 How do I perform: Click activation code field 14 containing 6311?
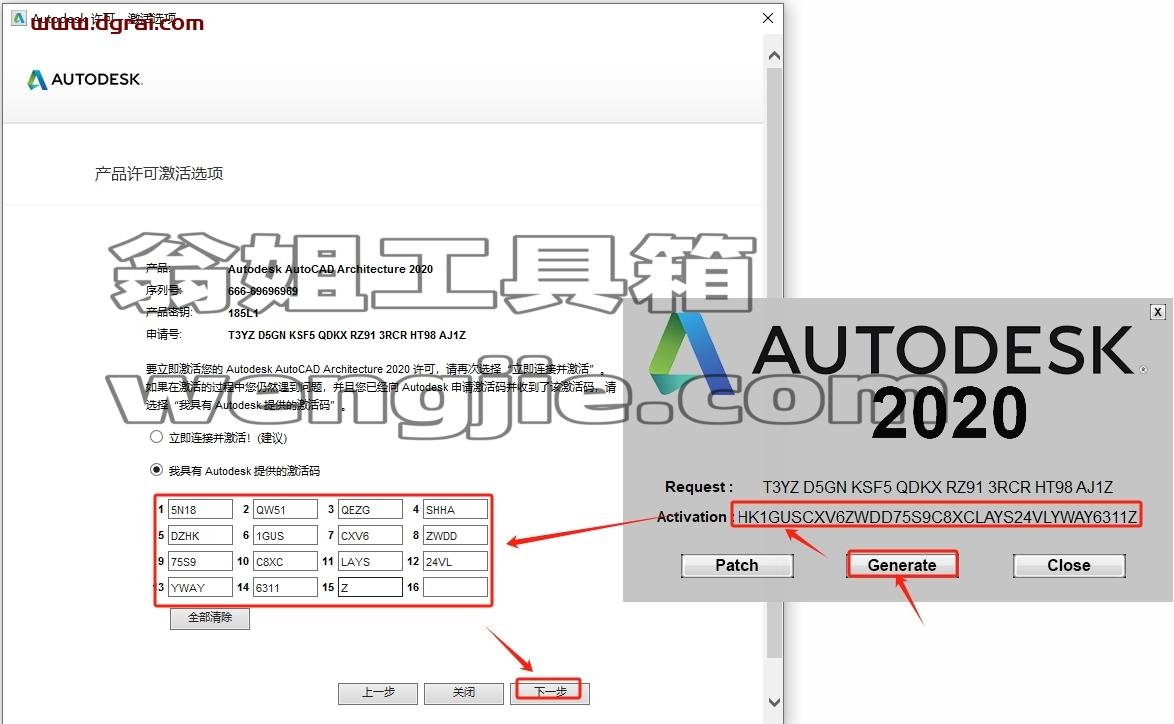click(285, 588)
